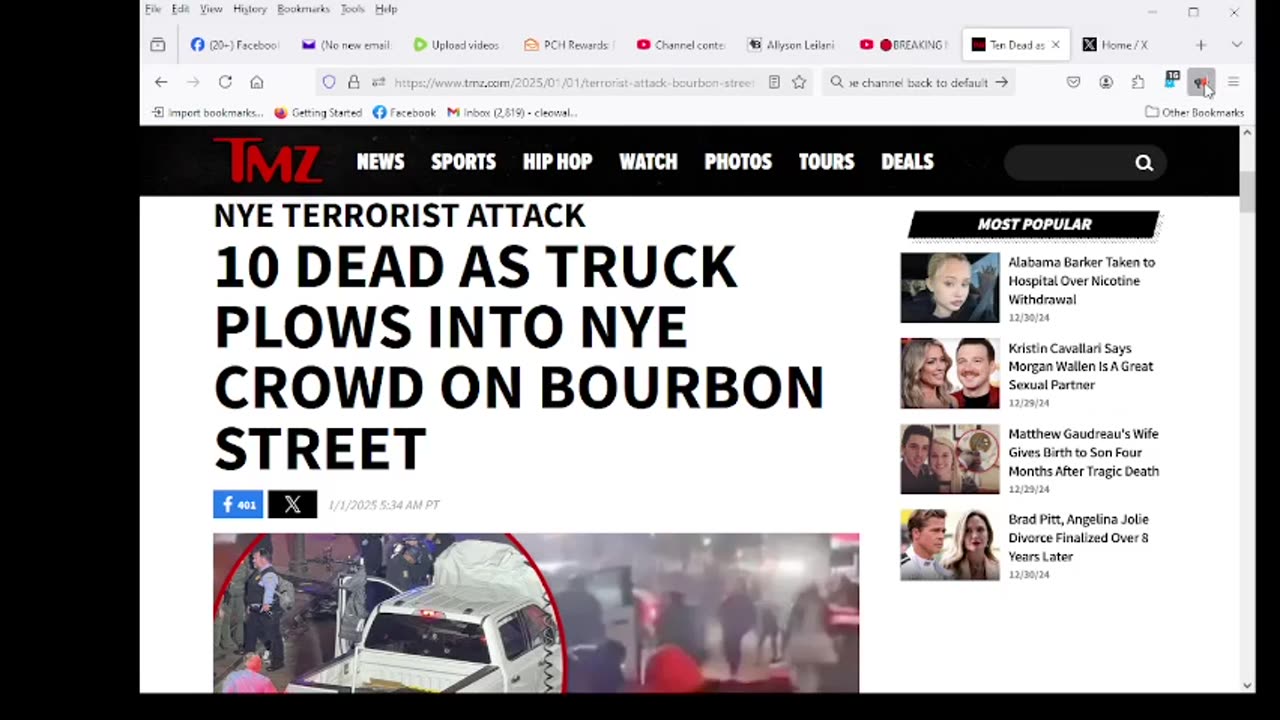Open the Help menu
This screenshot has height=720, width=1280.
tap(386, 9)
